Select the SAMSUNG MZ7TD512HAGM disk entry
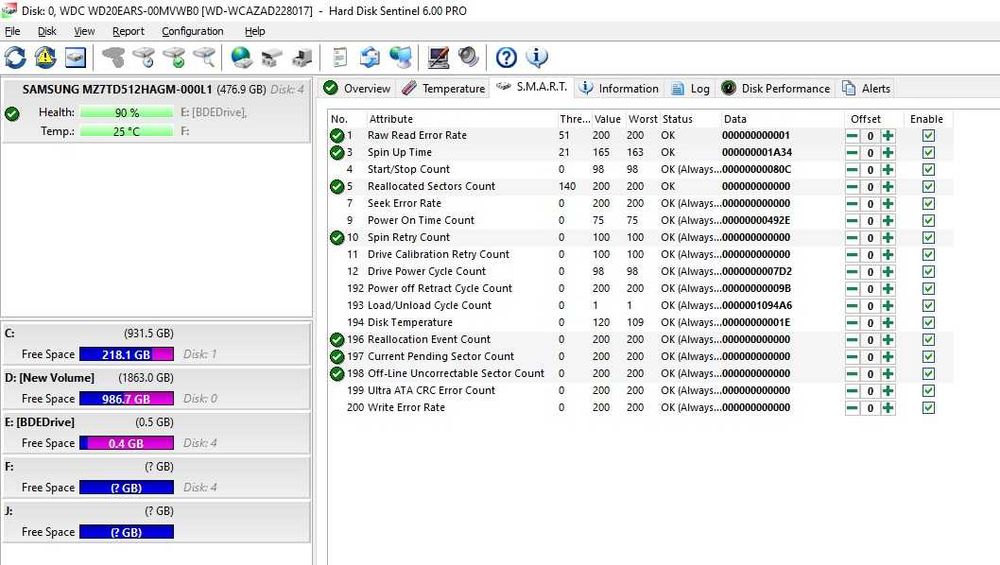The image size is (1000, 565). coord(157,111)
